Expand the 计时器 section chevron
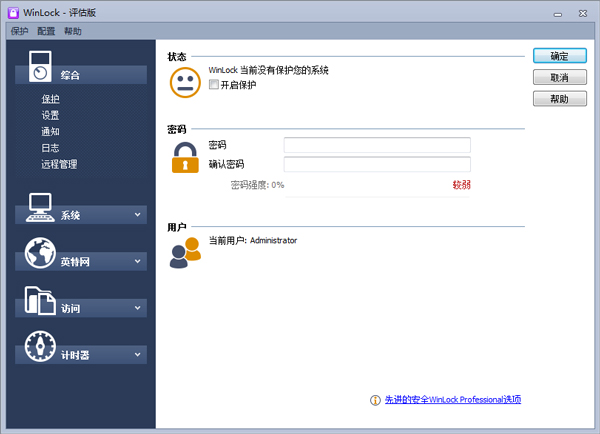Viewport: 600px width, 434px height. 137,355
